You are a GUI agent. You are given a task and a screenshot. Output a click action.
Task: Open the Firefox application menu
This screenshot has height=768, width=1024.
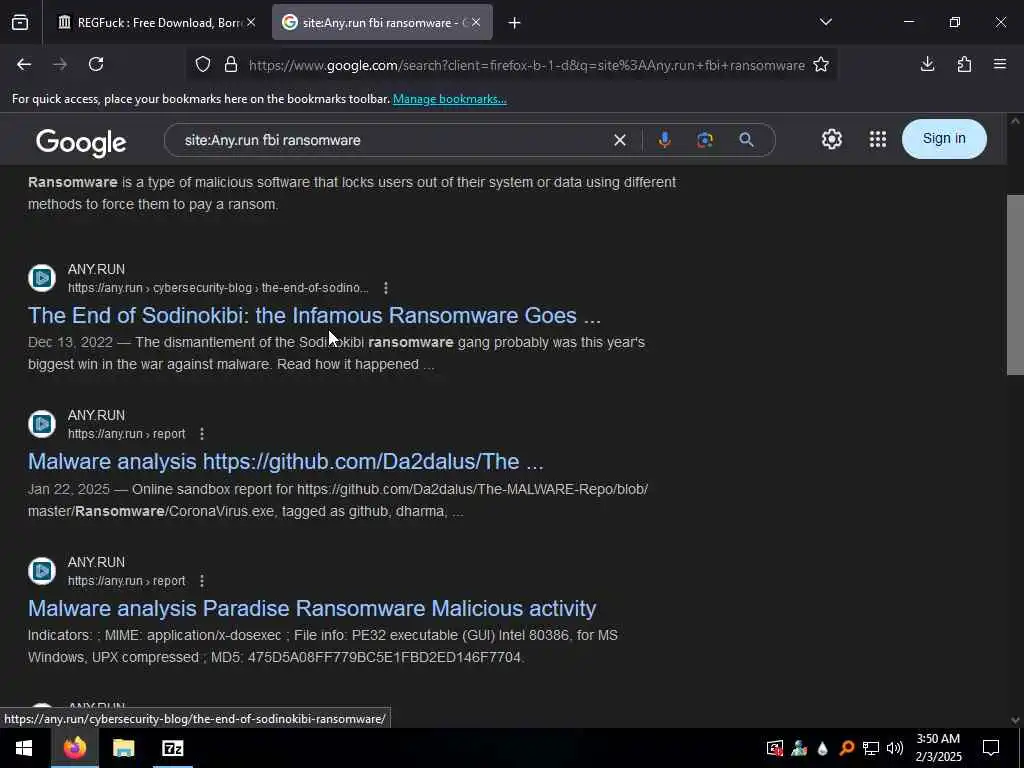[x=1000, y=64]
